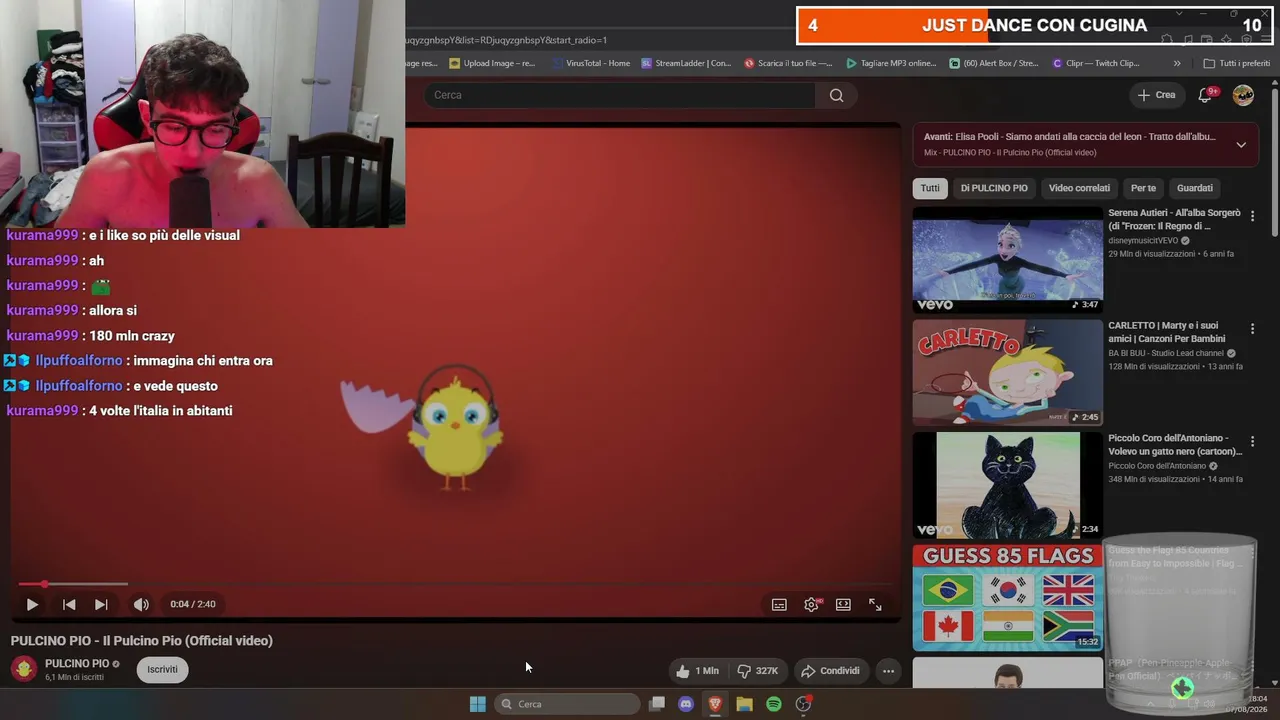Viewport: 1280px width, 720px height.
Task: Open VirusTotal - Home bookmark
Action: [591, 63]
